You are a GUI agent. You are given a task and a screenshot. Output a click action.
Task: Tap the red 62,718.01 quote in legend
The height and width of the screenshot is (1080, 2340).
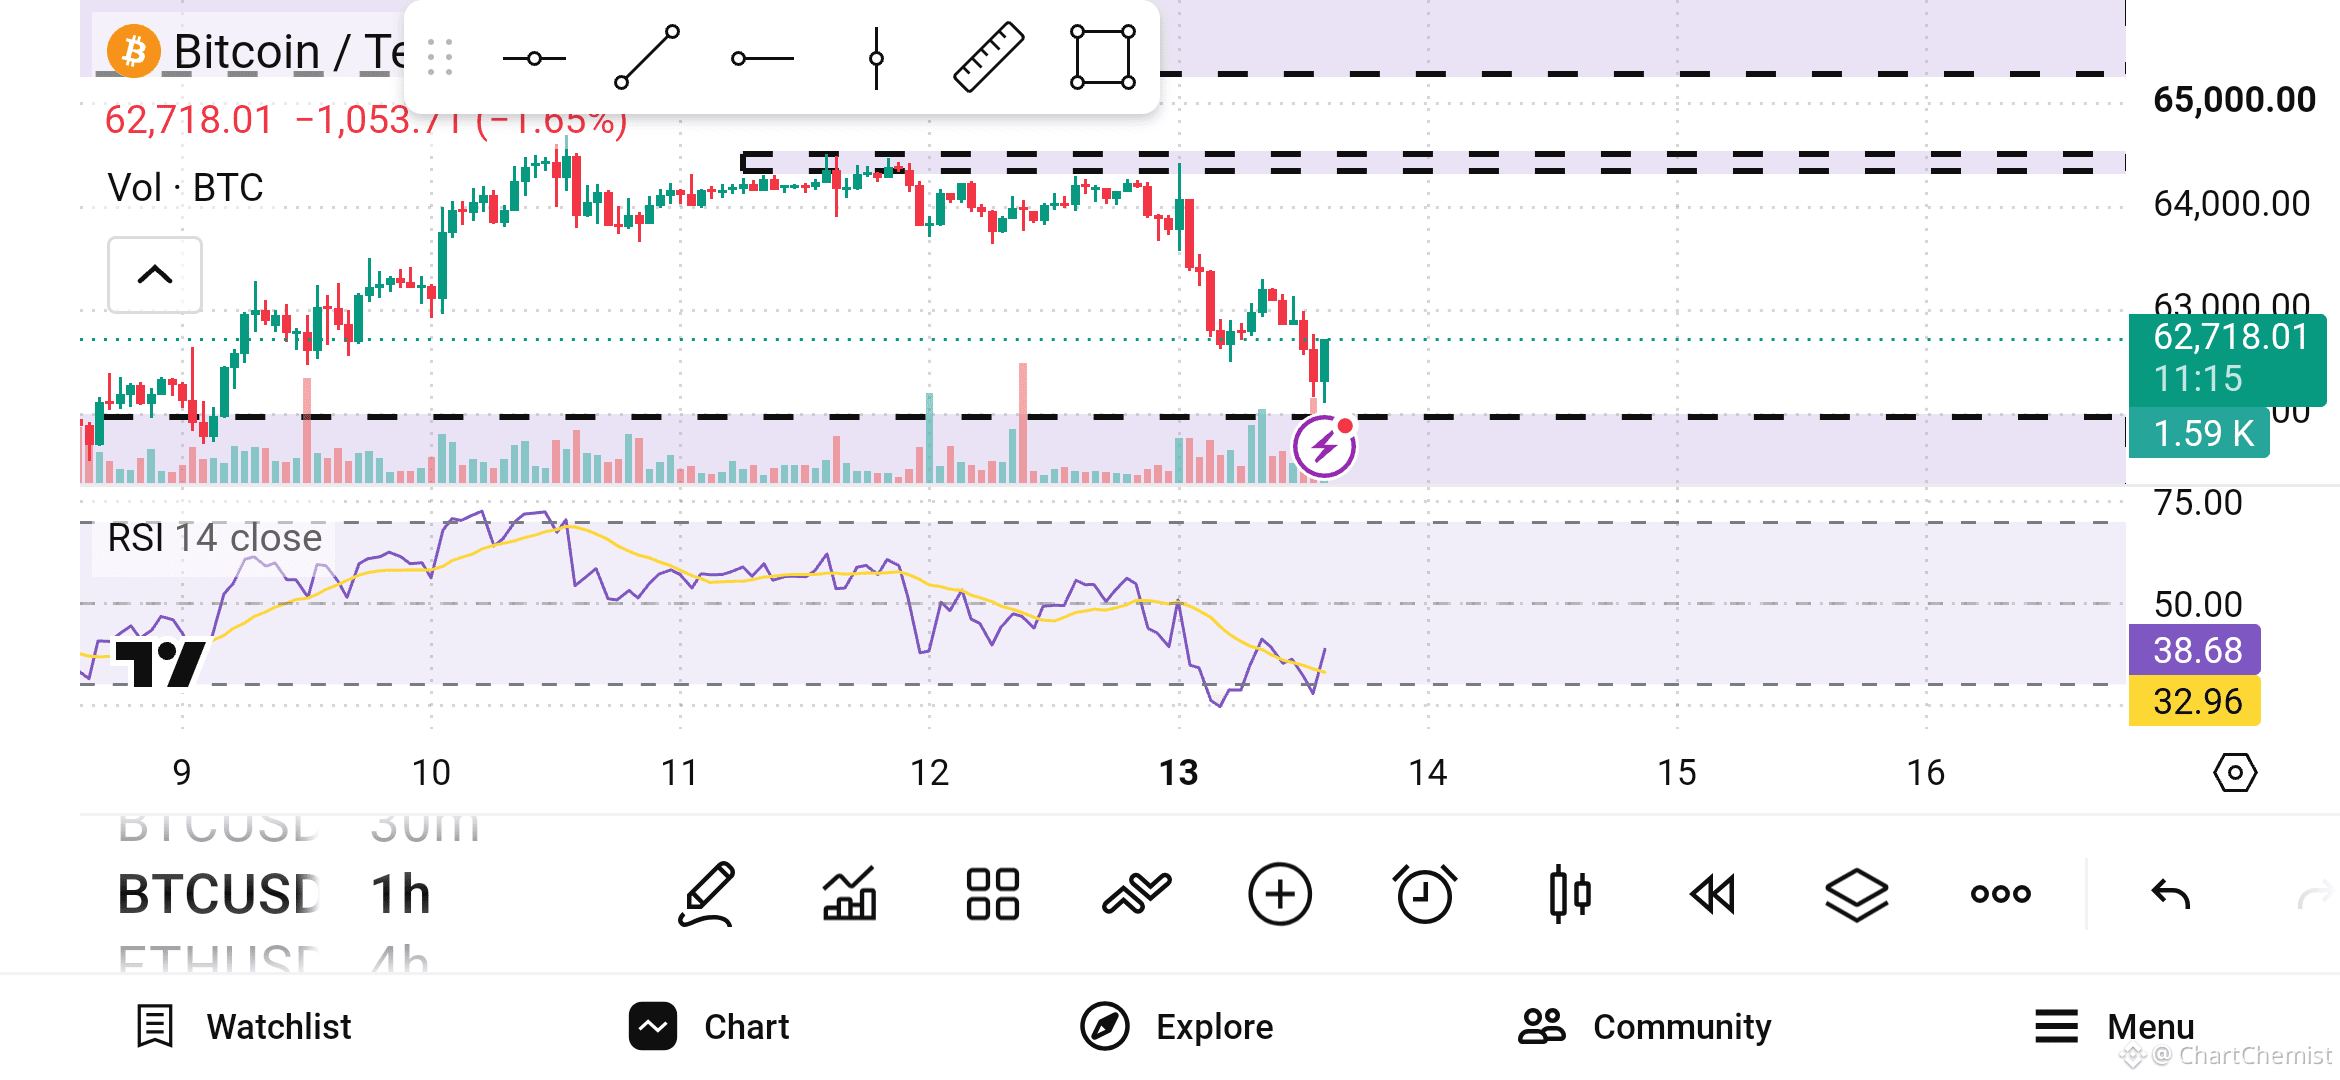(188, 121)
